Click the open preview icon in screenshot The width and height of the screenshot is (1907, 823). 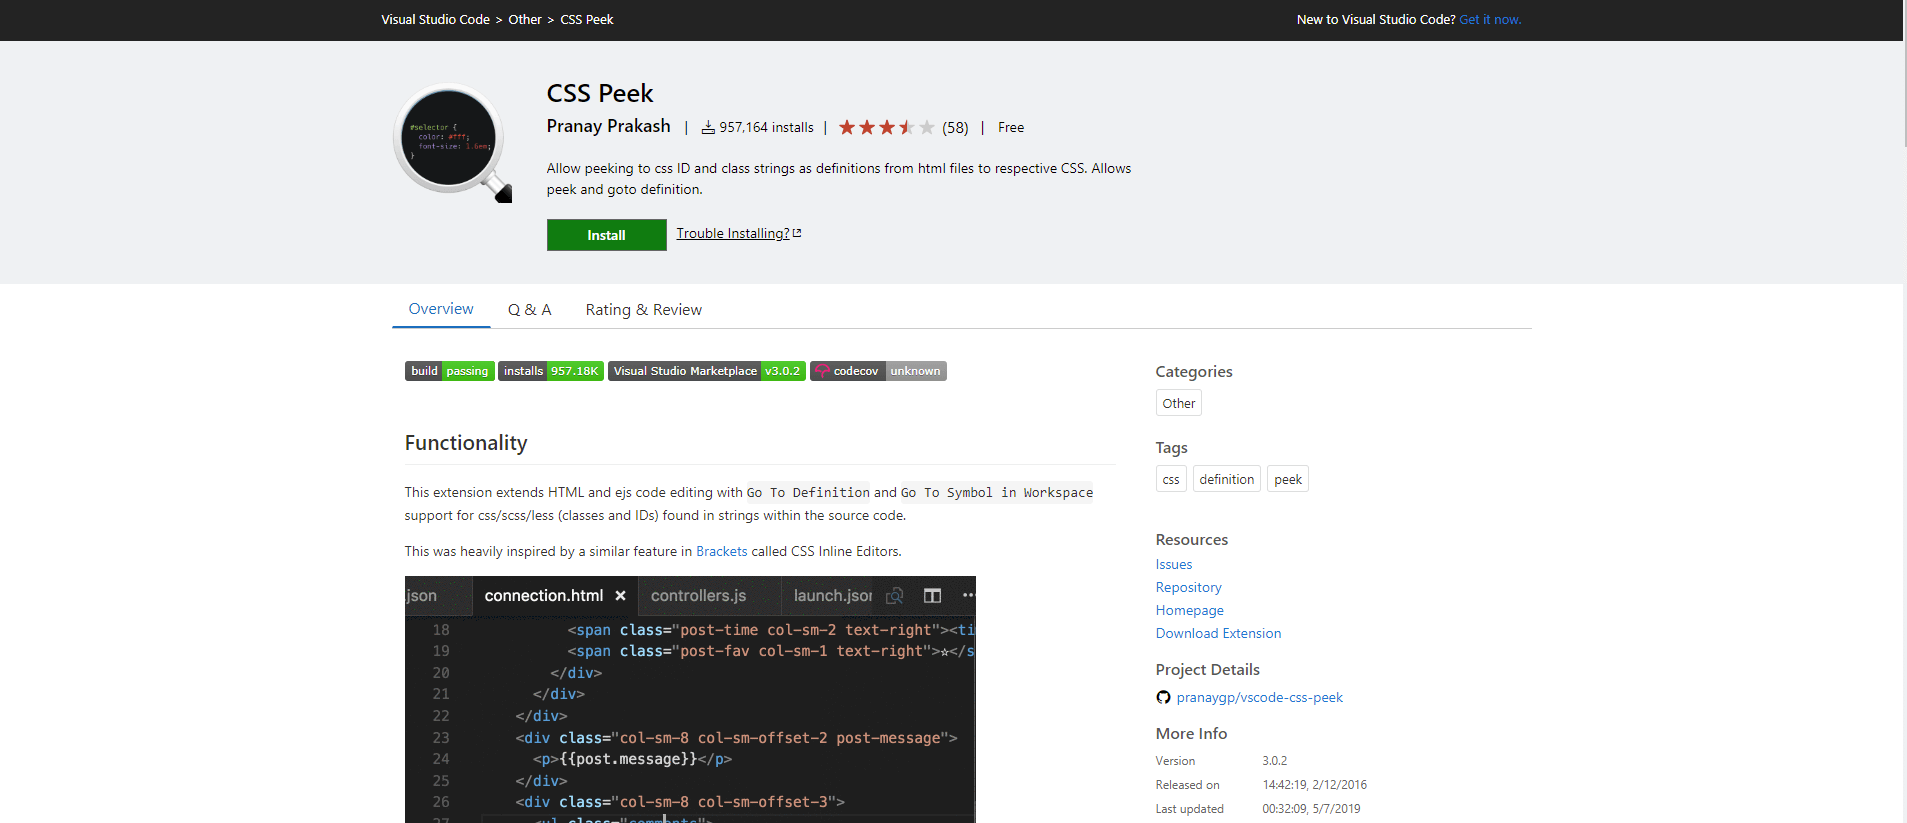click(x=895, y=595)
